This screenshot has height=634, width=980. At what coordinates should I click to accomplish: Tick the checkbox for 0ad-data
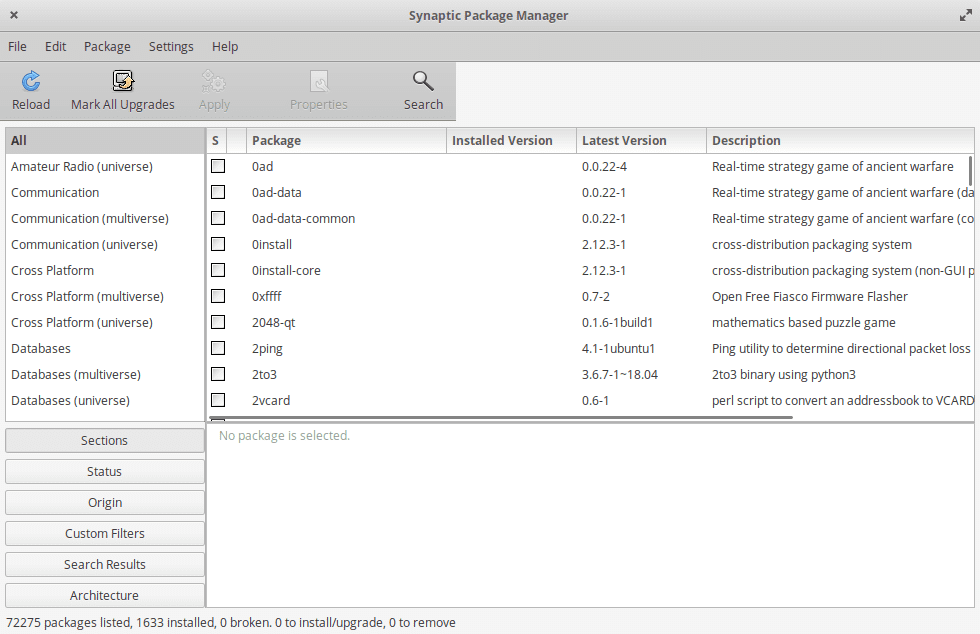pos(218,192)
